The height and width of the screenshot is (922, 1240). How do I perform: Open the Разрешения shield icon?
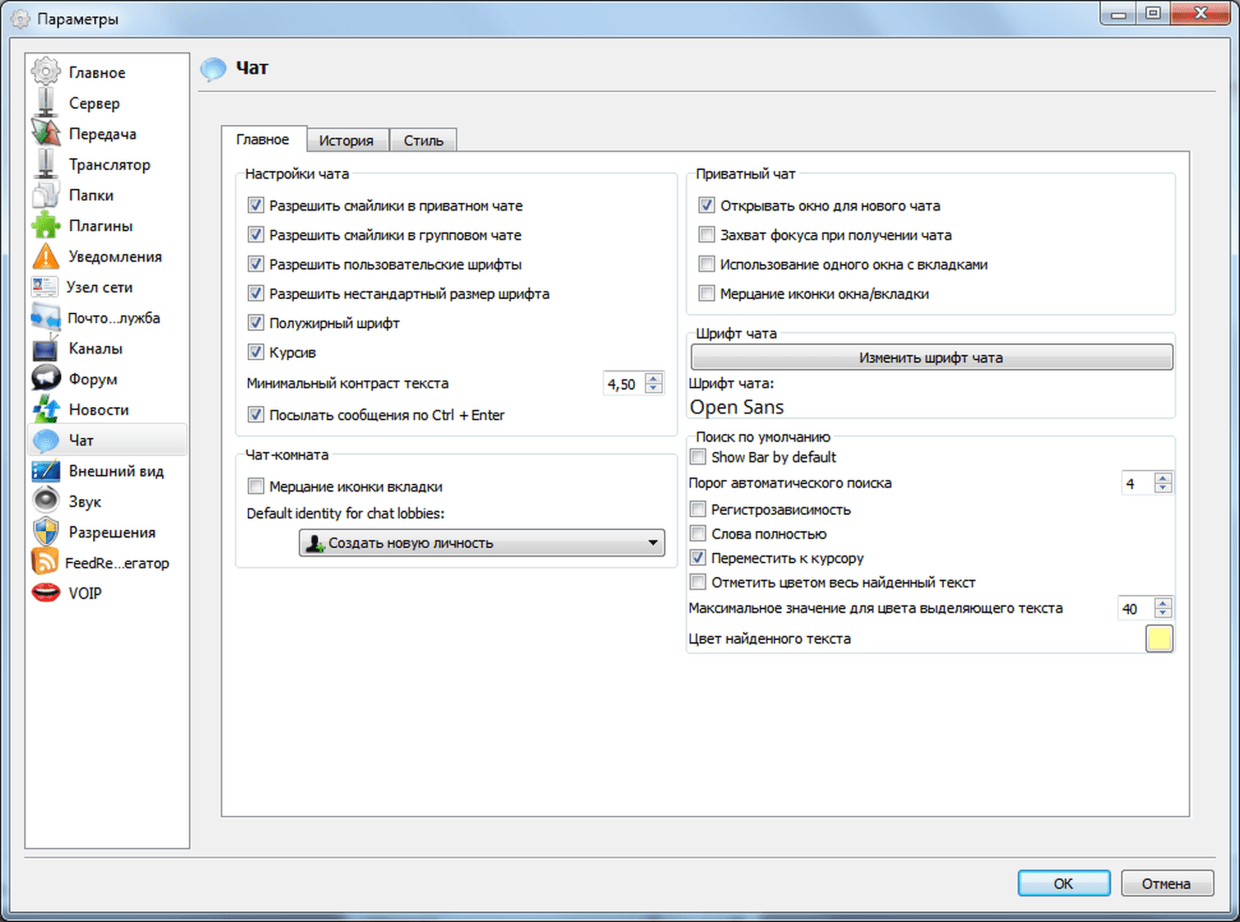46,533
